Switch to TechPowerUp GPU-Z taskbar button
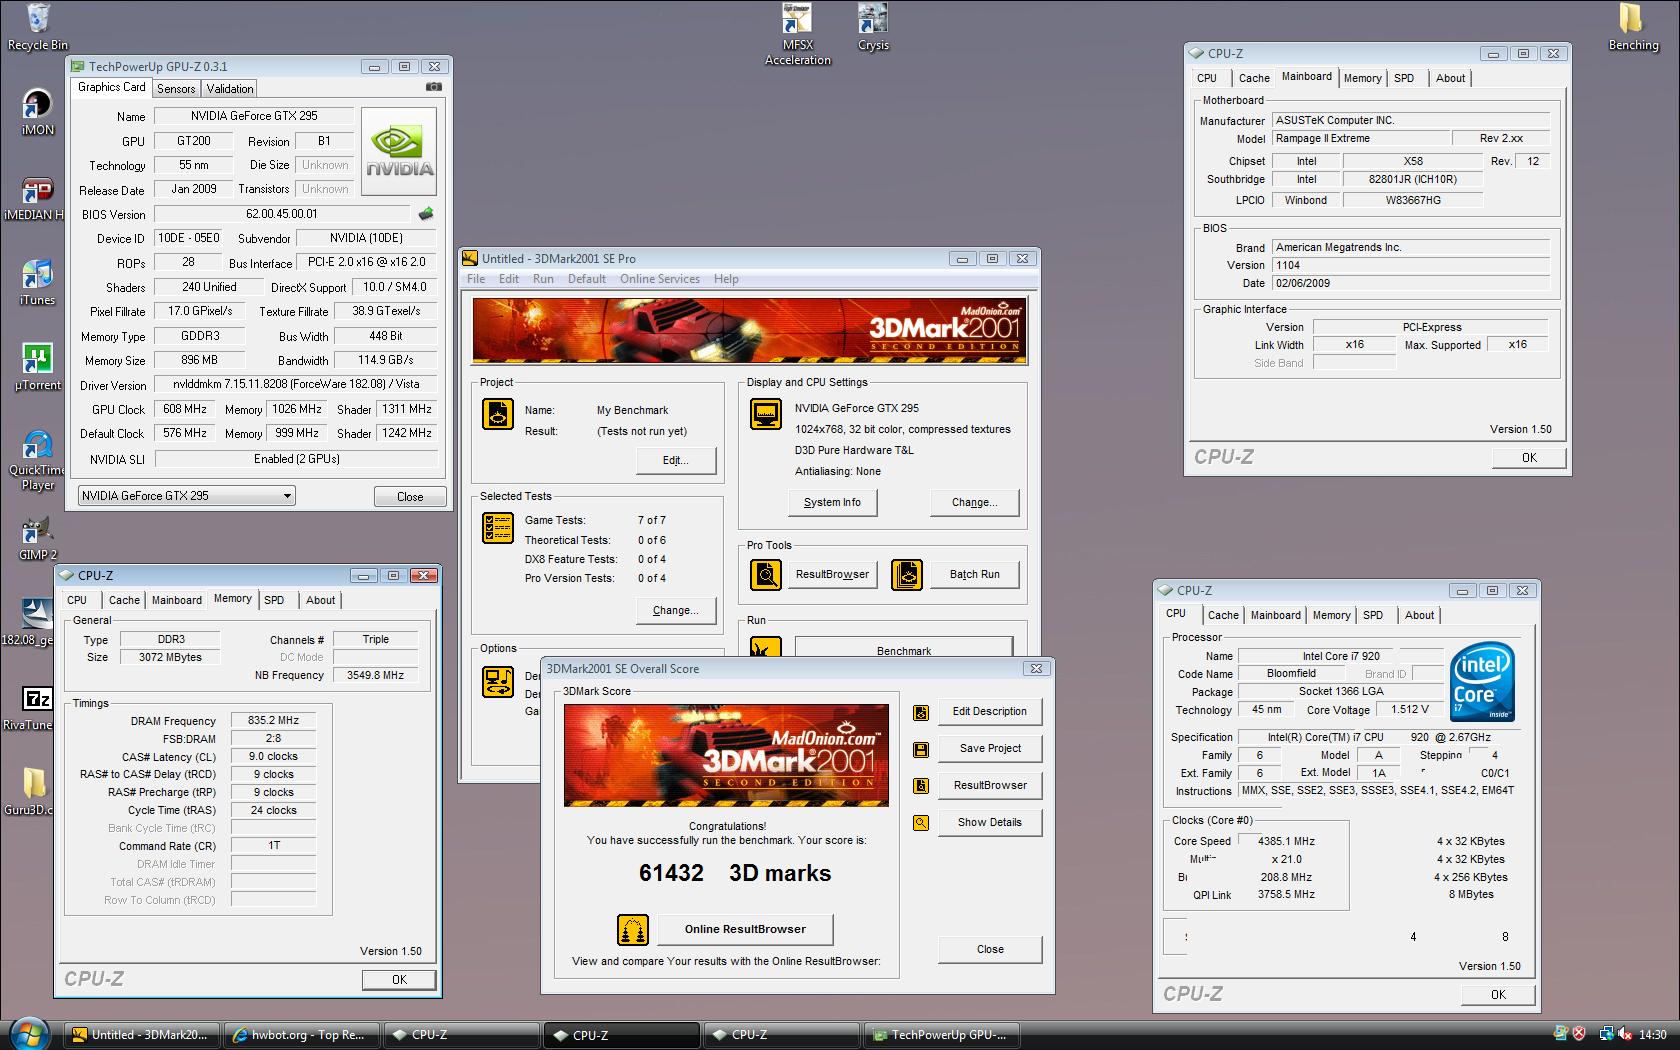 pos(942,1035)
